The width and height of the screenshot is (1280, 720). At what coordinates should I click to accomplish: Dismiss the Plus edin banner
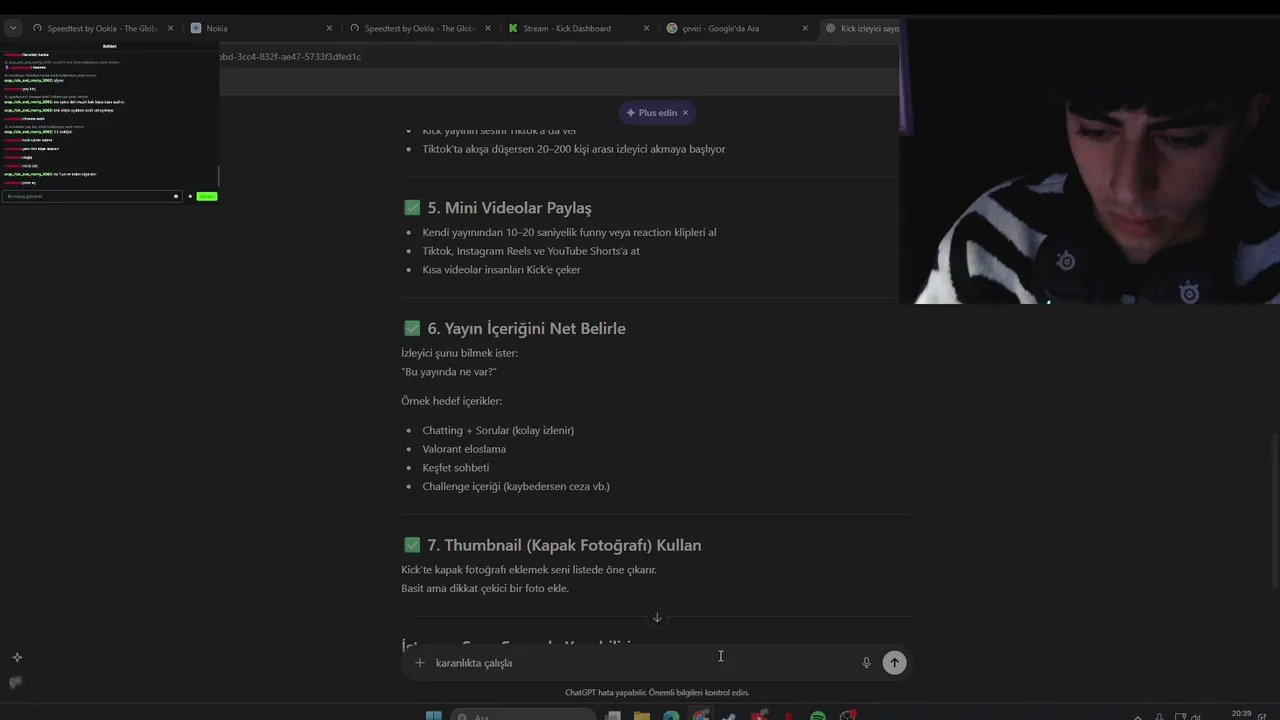[x=685, y=113]
